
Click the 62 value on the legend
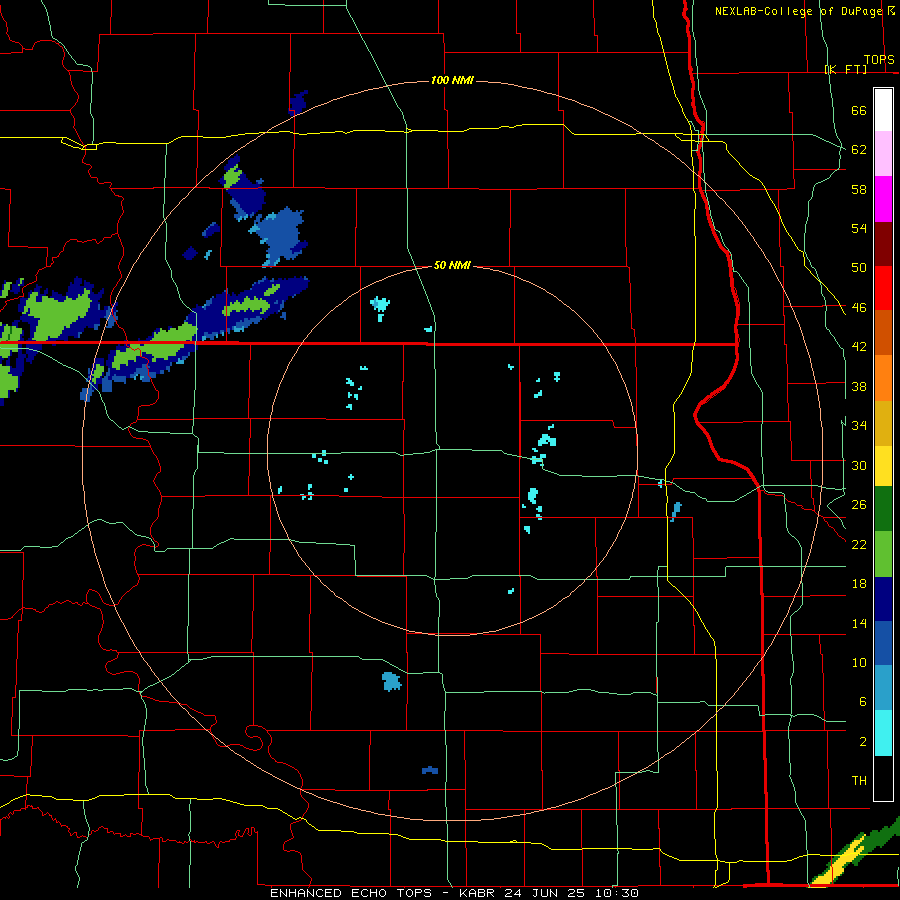(x=859, y=150)
